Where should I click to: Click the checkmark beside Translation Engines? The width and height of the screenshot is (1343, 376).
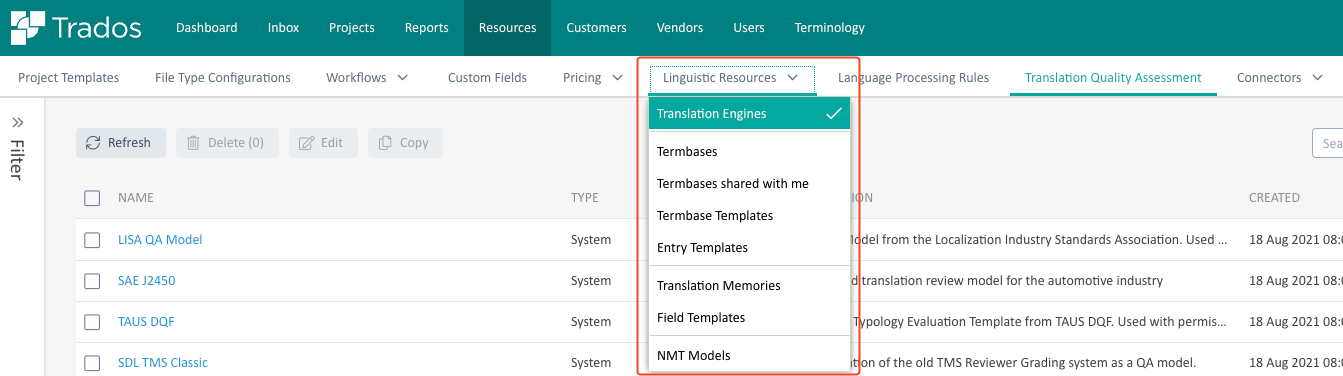coord(834,114)
